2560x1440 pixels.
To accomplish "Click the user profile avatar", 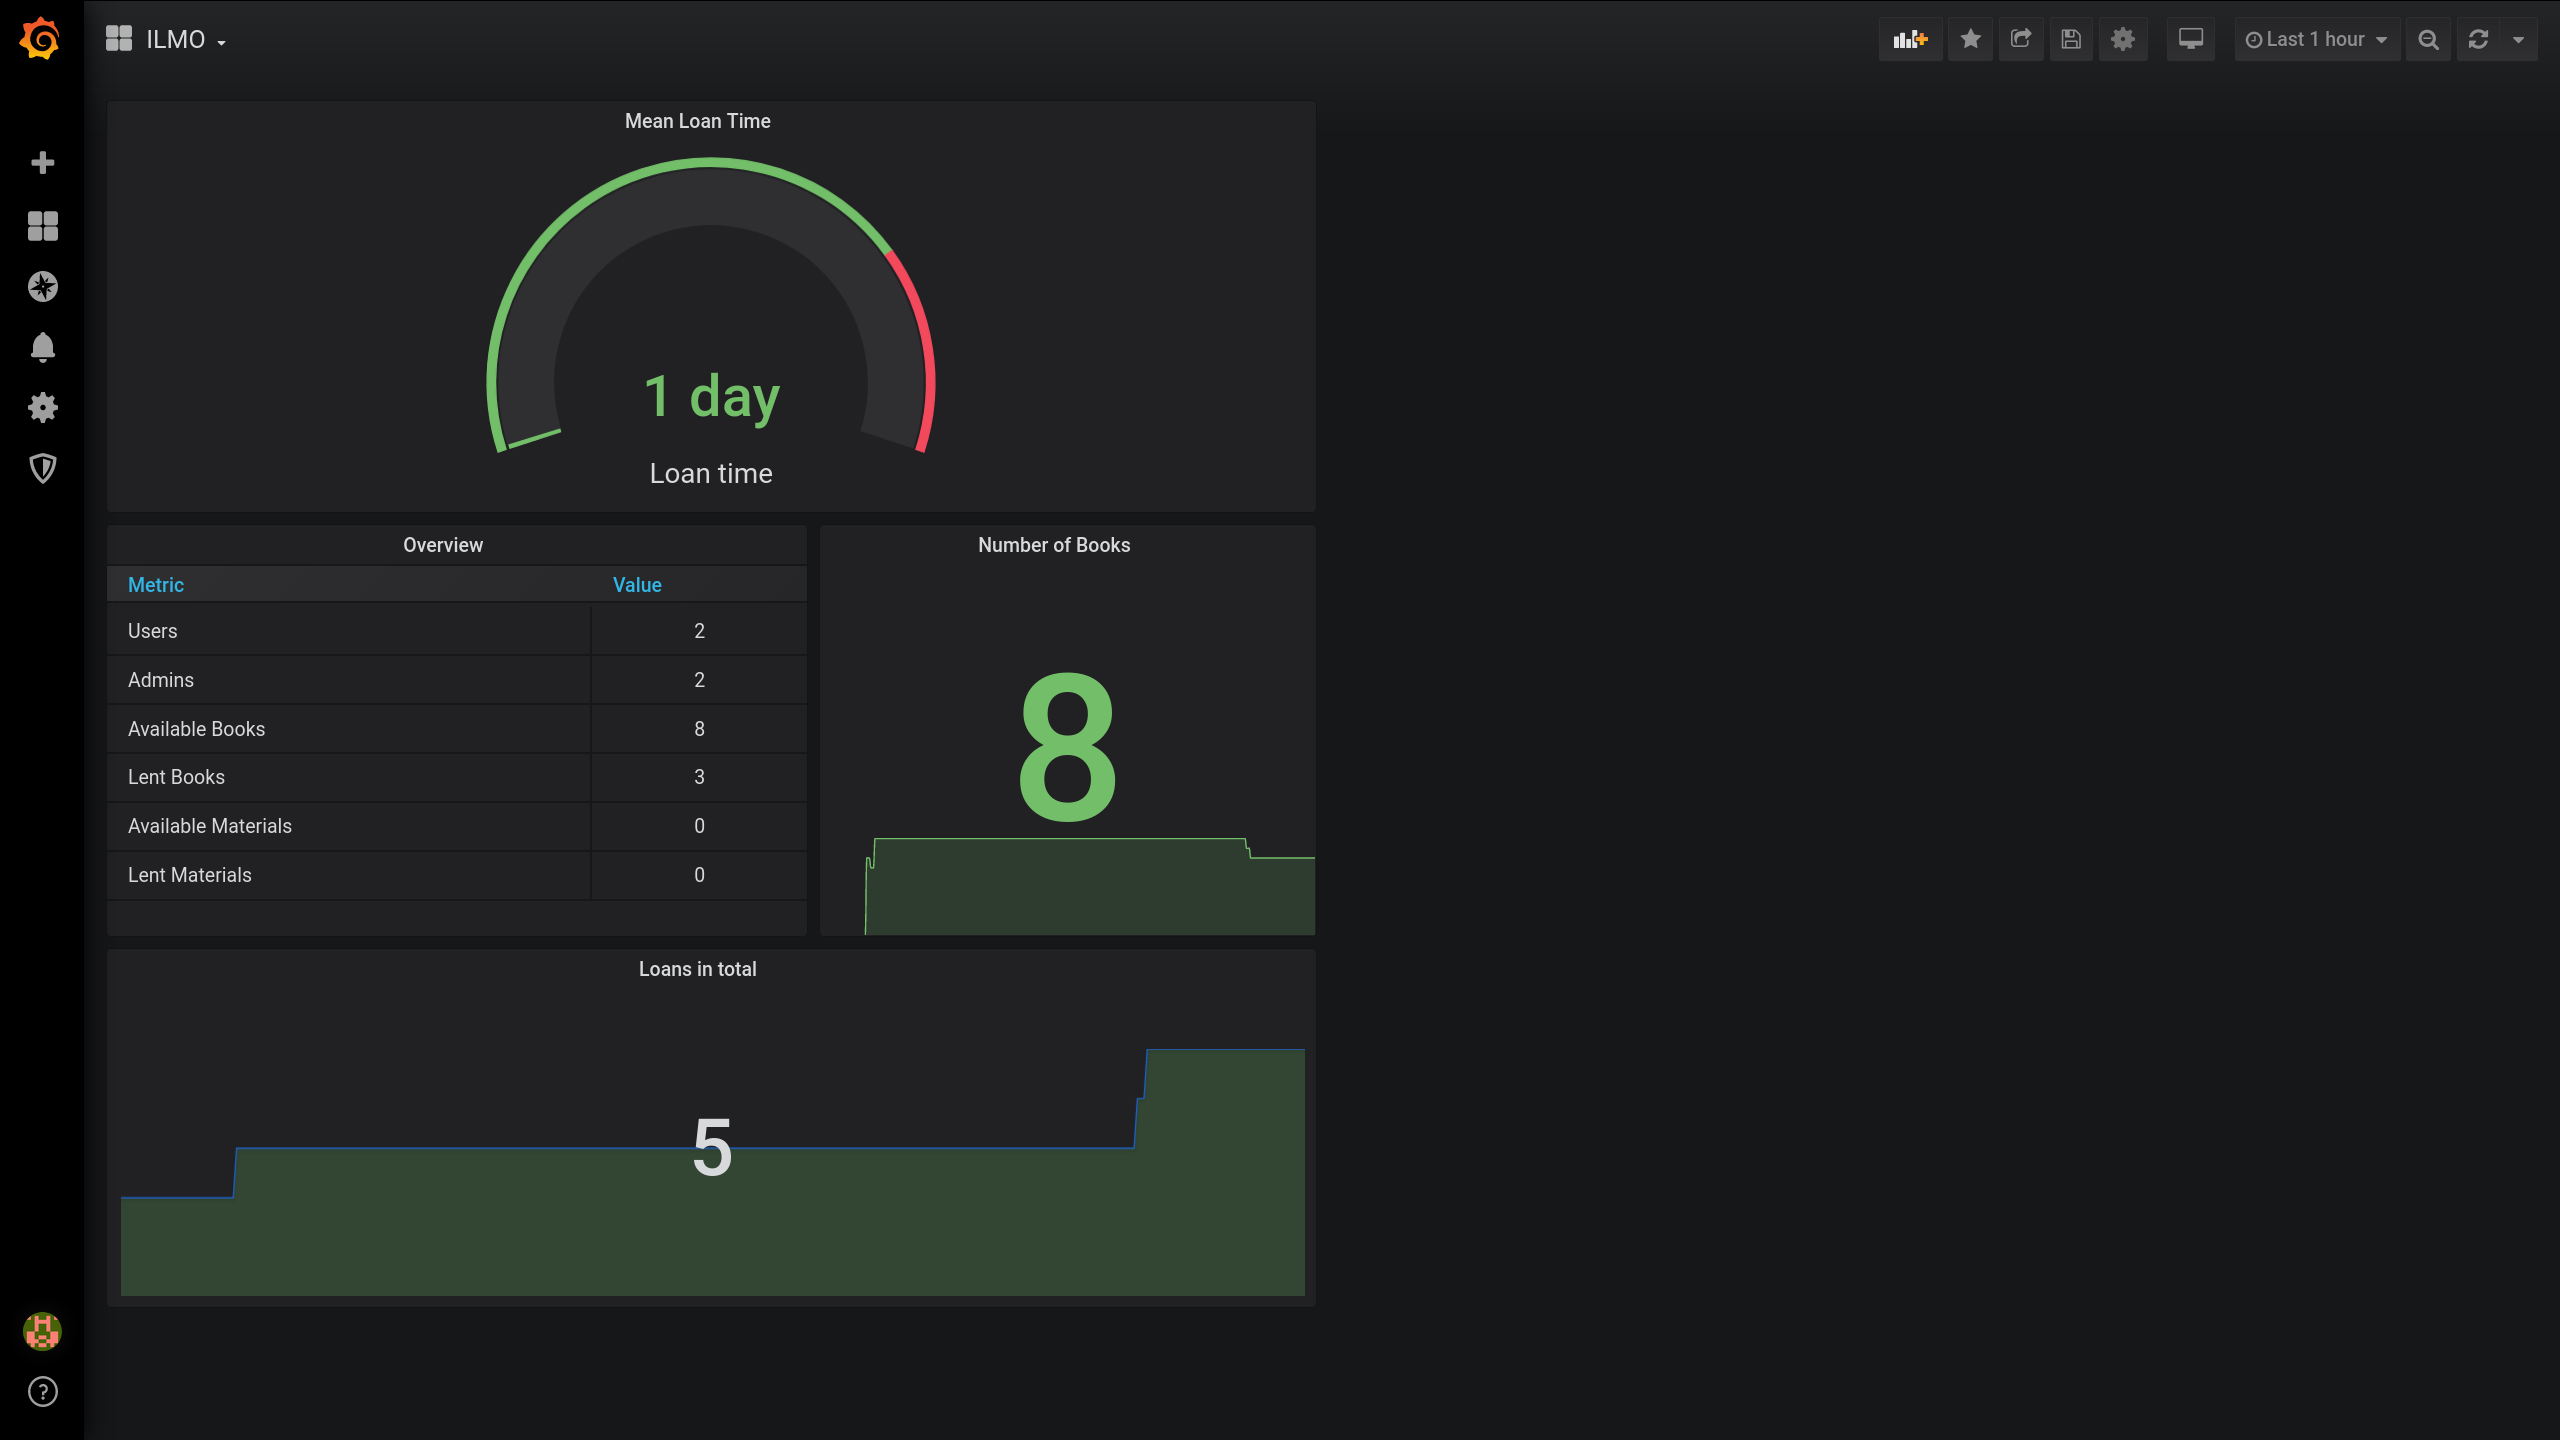I will 42,1331.
